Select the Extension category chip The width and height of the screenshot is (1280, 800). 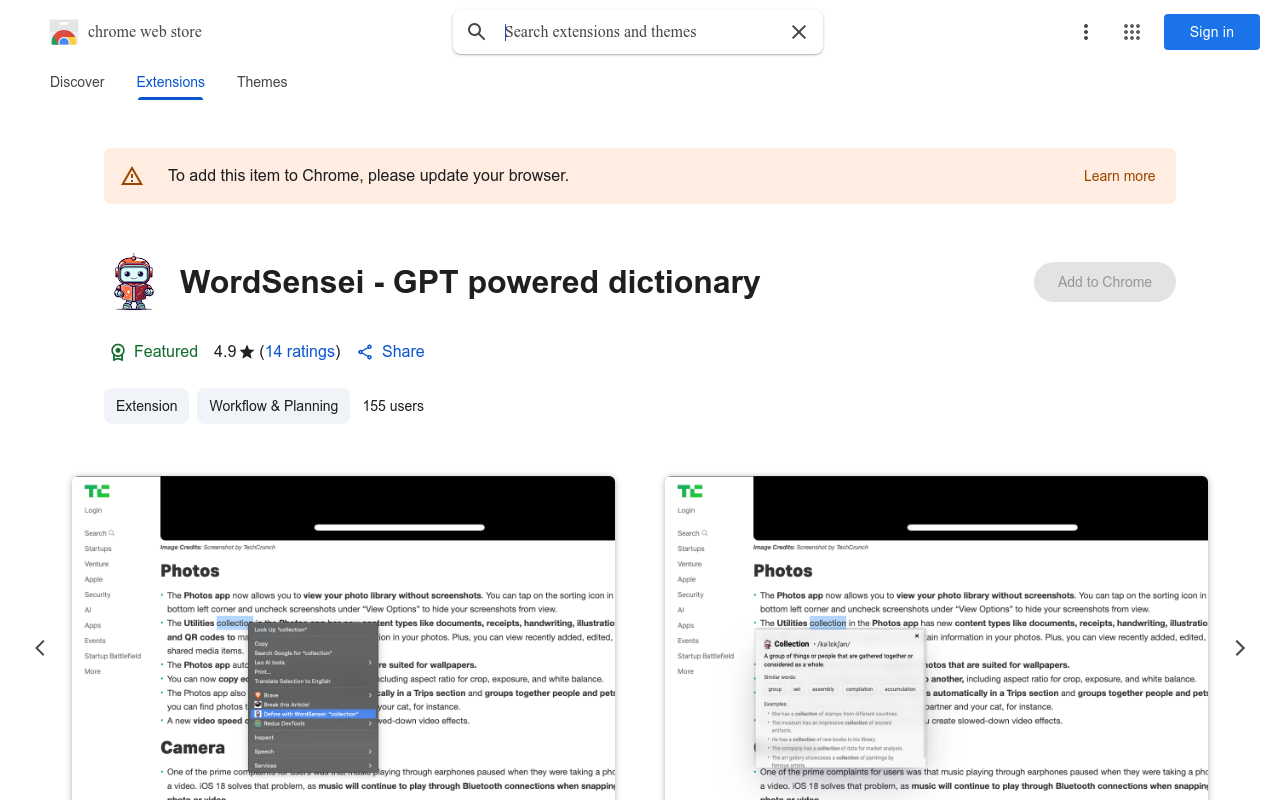pyautogui.click(x=146, y=406)
